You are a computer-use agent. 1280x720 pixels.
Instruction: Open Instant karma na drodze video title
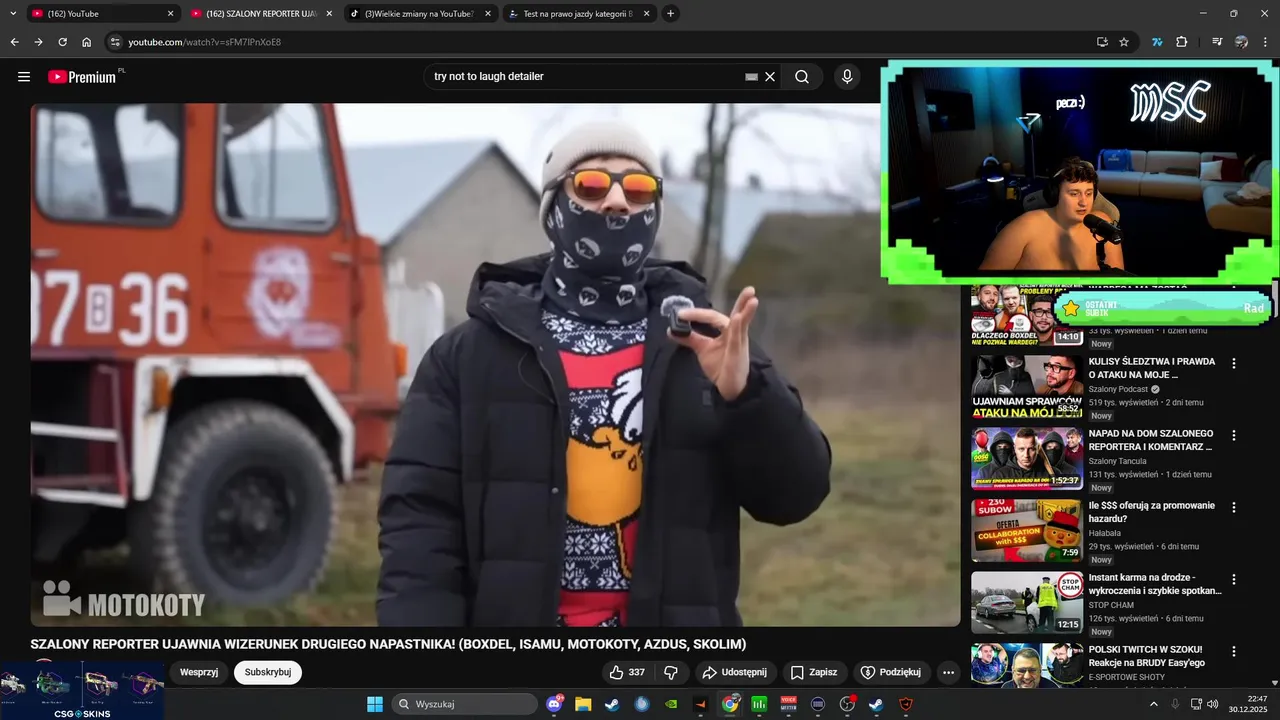[x=1155, y=584]
